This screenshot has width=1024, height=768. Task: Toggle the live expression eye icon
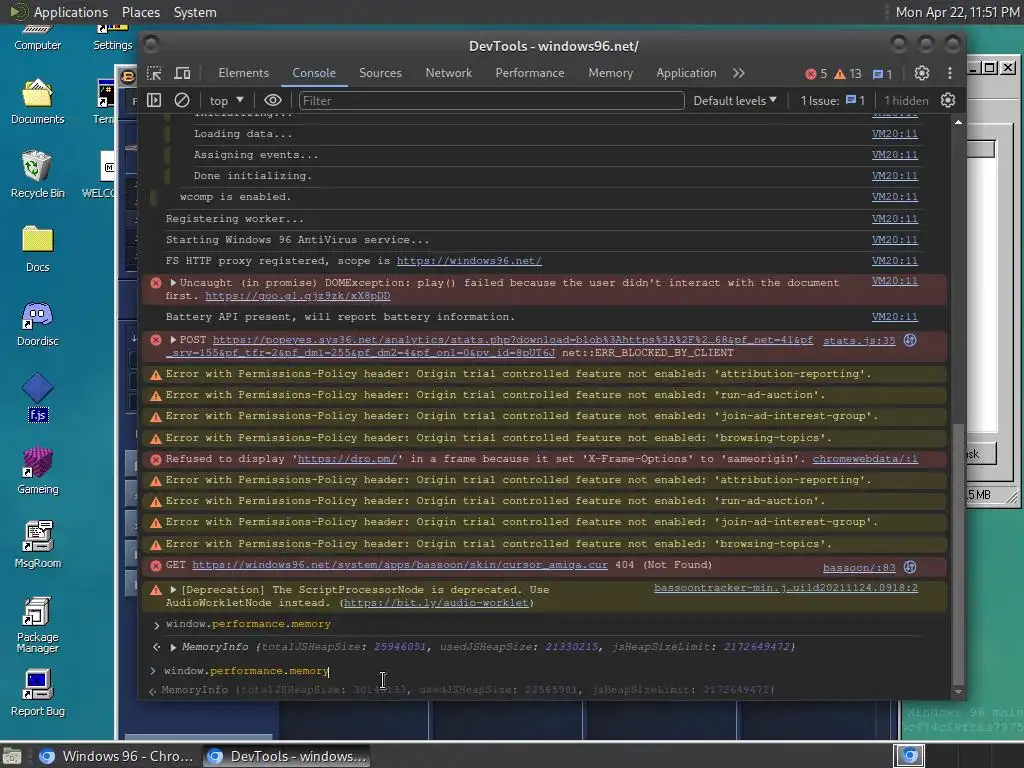pyautogui.click(x=273, y=101)
